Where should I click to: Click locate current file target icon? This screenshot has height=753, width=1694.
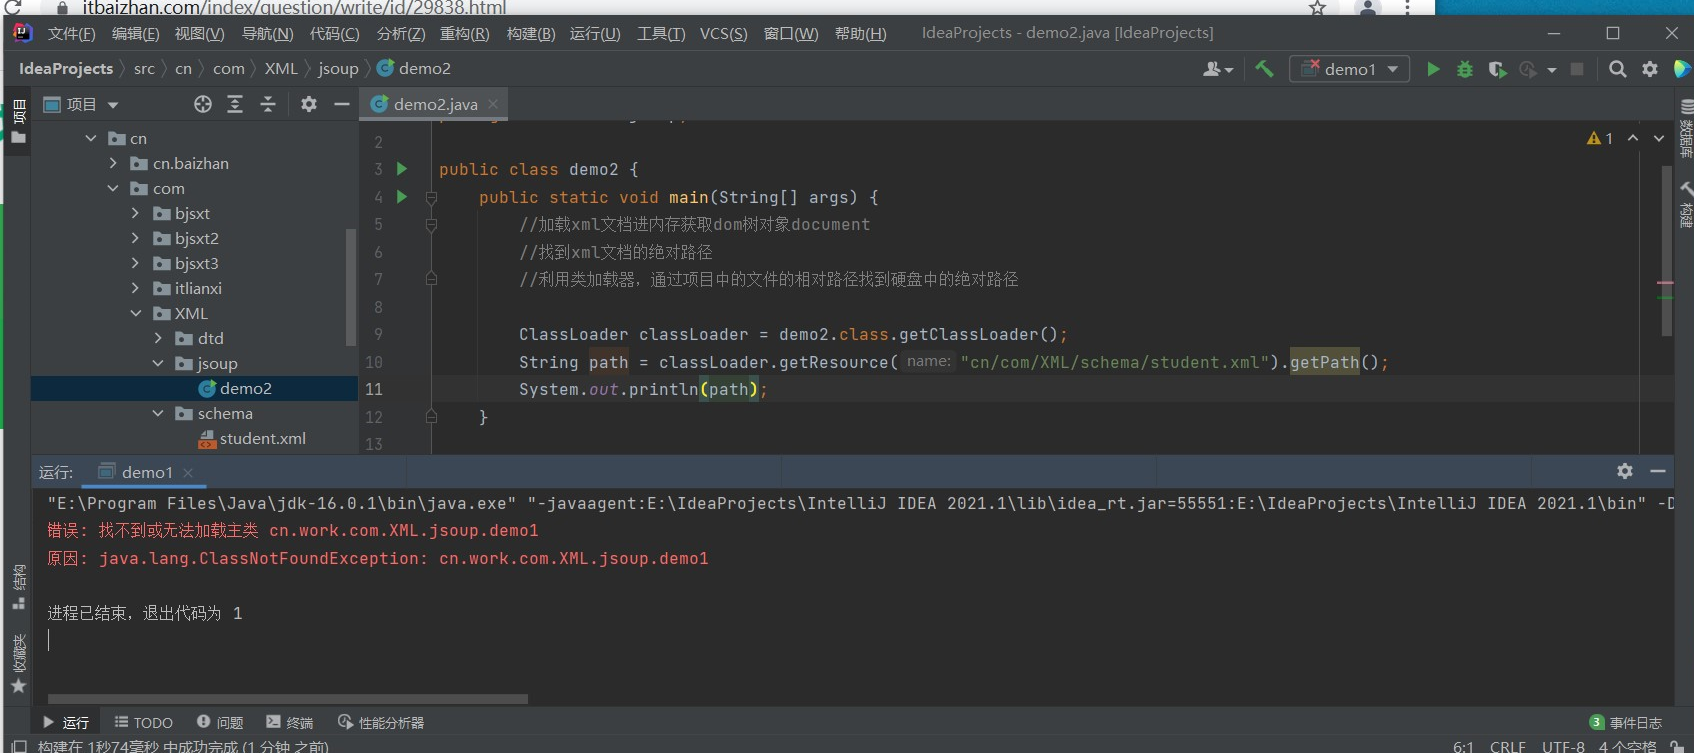pyautogui.click(x=203, y=104)
